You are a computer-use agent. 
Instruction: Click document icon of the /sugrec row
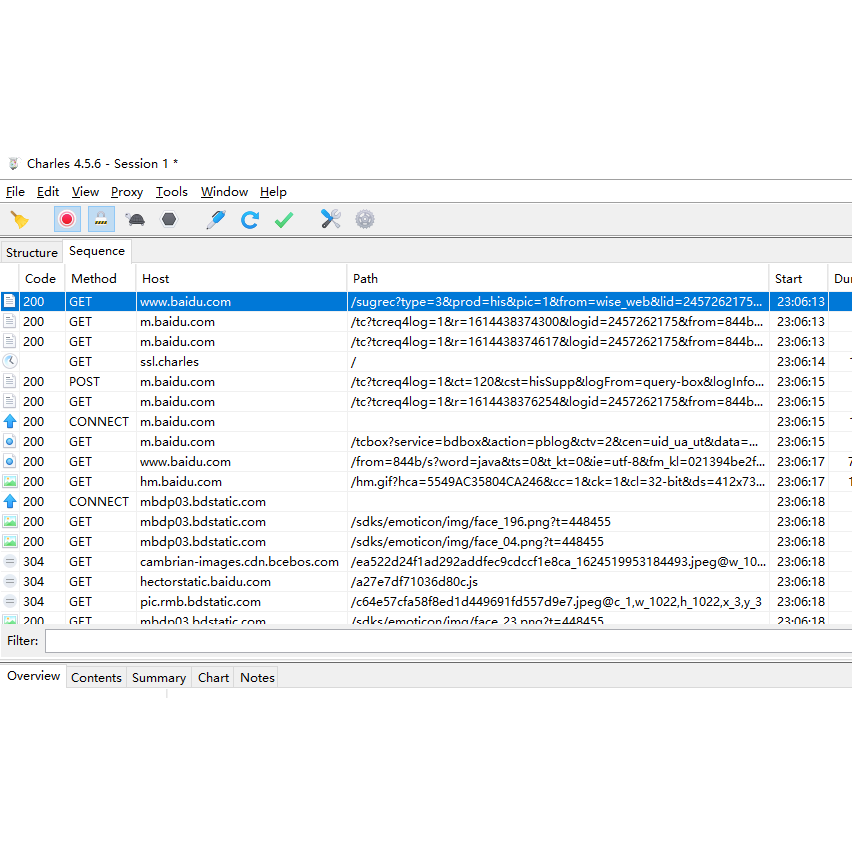point(10,302)
